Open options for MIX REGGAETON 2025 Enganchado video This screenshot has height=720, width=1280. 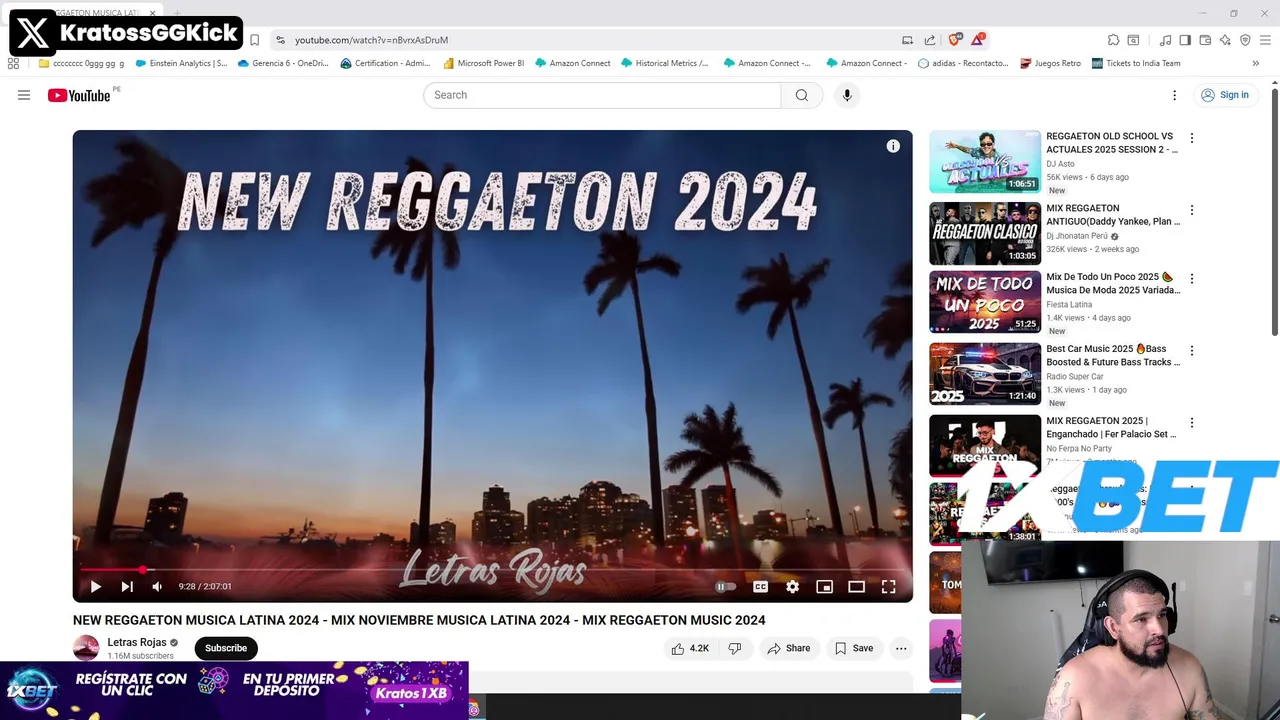point(1191,422)
